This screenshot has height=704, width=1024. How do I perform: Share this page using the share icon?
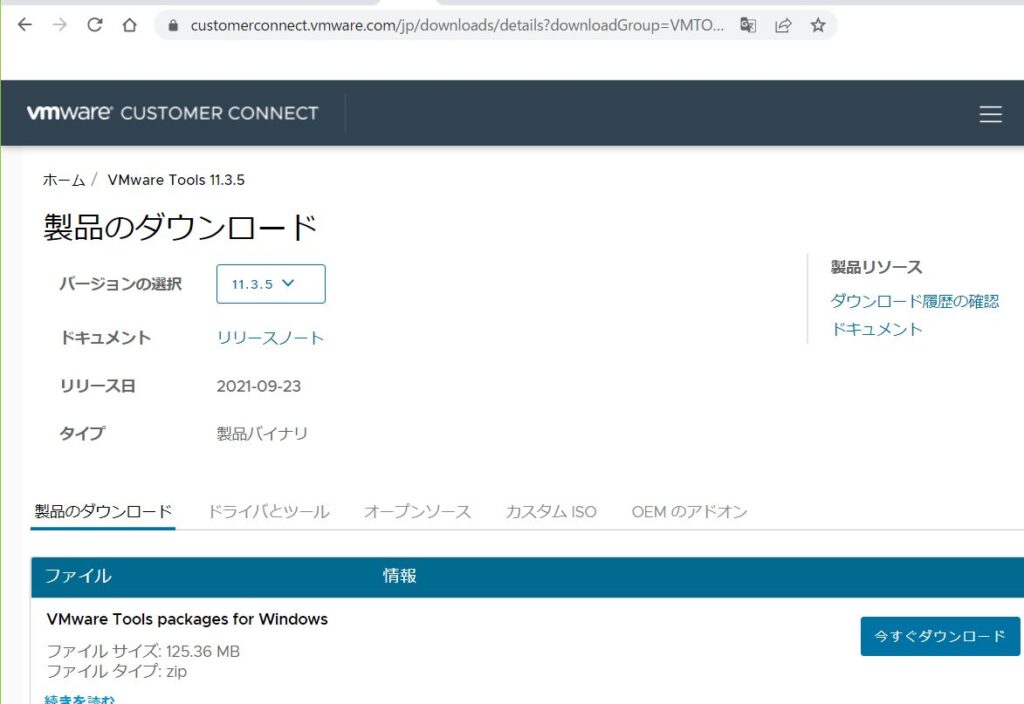[783, 25]
